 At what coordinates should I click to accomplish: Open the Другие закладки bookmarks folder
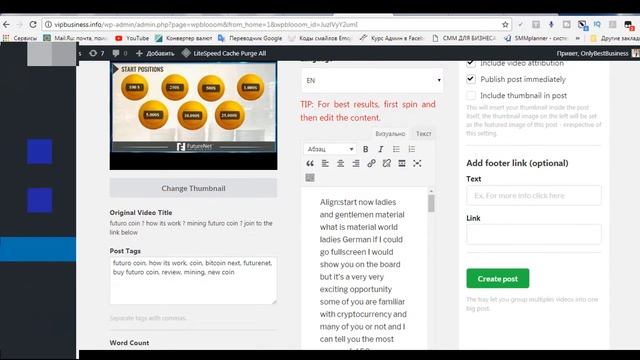click(x=614, y=38)
